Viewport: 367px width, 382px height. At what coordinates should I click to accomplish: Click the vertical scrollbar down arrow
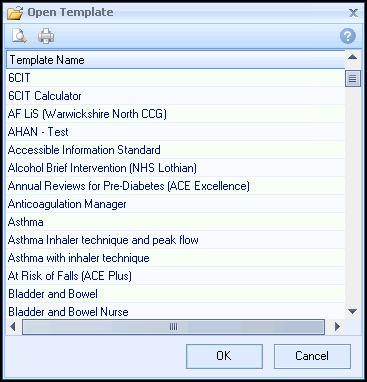click(x=353, y=311)
